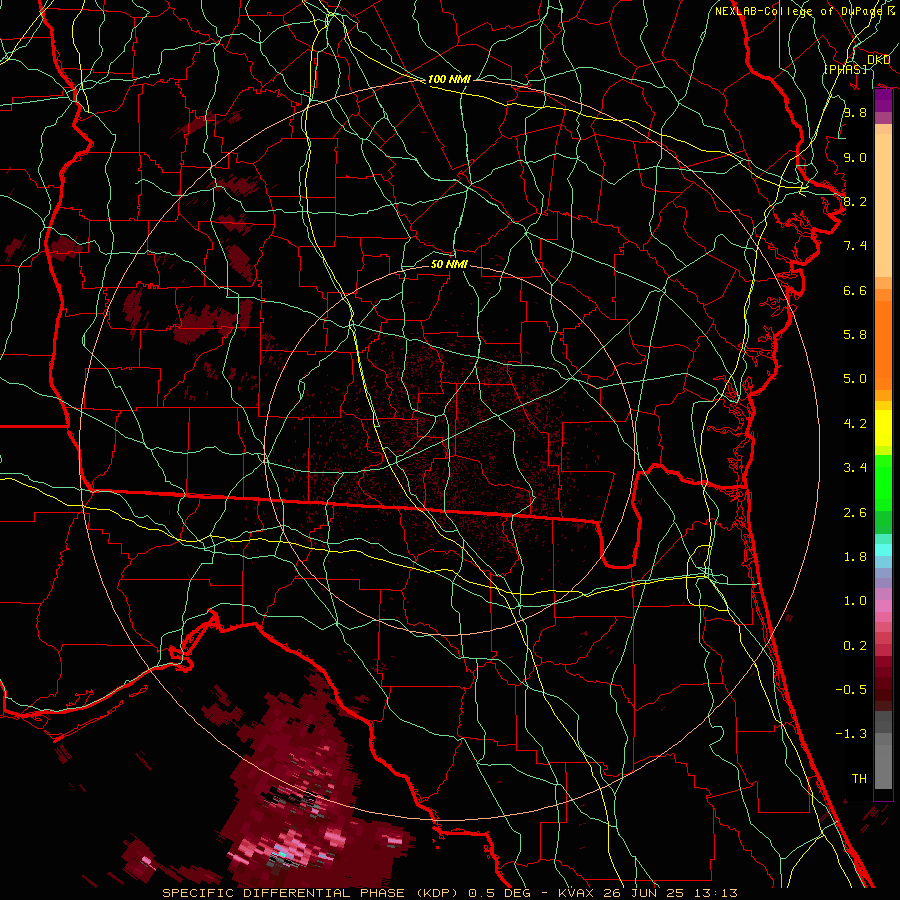Click the 5.0 value on the legend

(855, 379)
